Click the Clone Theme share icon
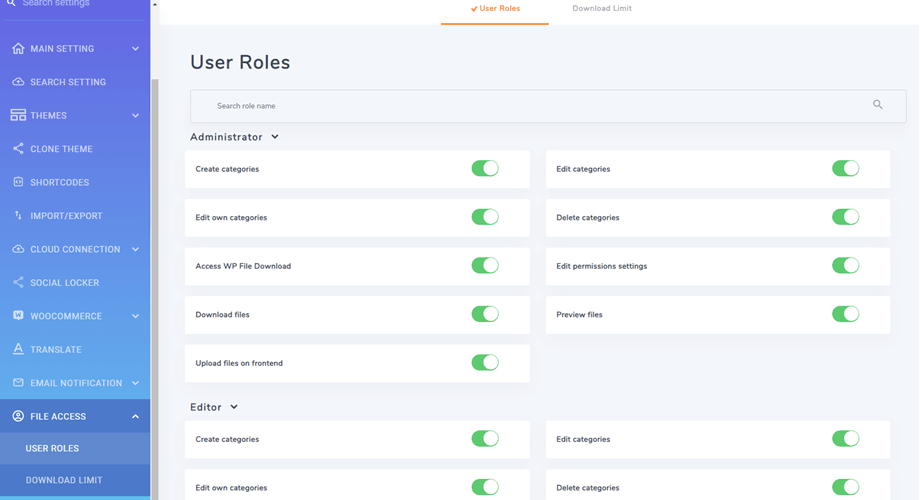The width and height of the screenshot is (920, 500). [x=18, y=149]
